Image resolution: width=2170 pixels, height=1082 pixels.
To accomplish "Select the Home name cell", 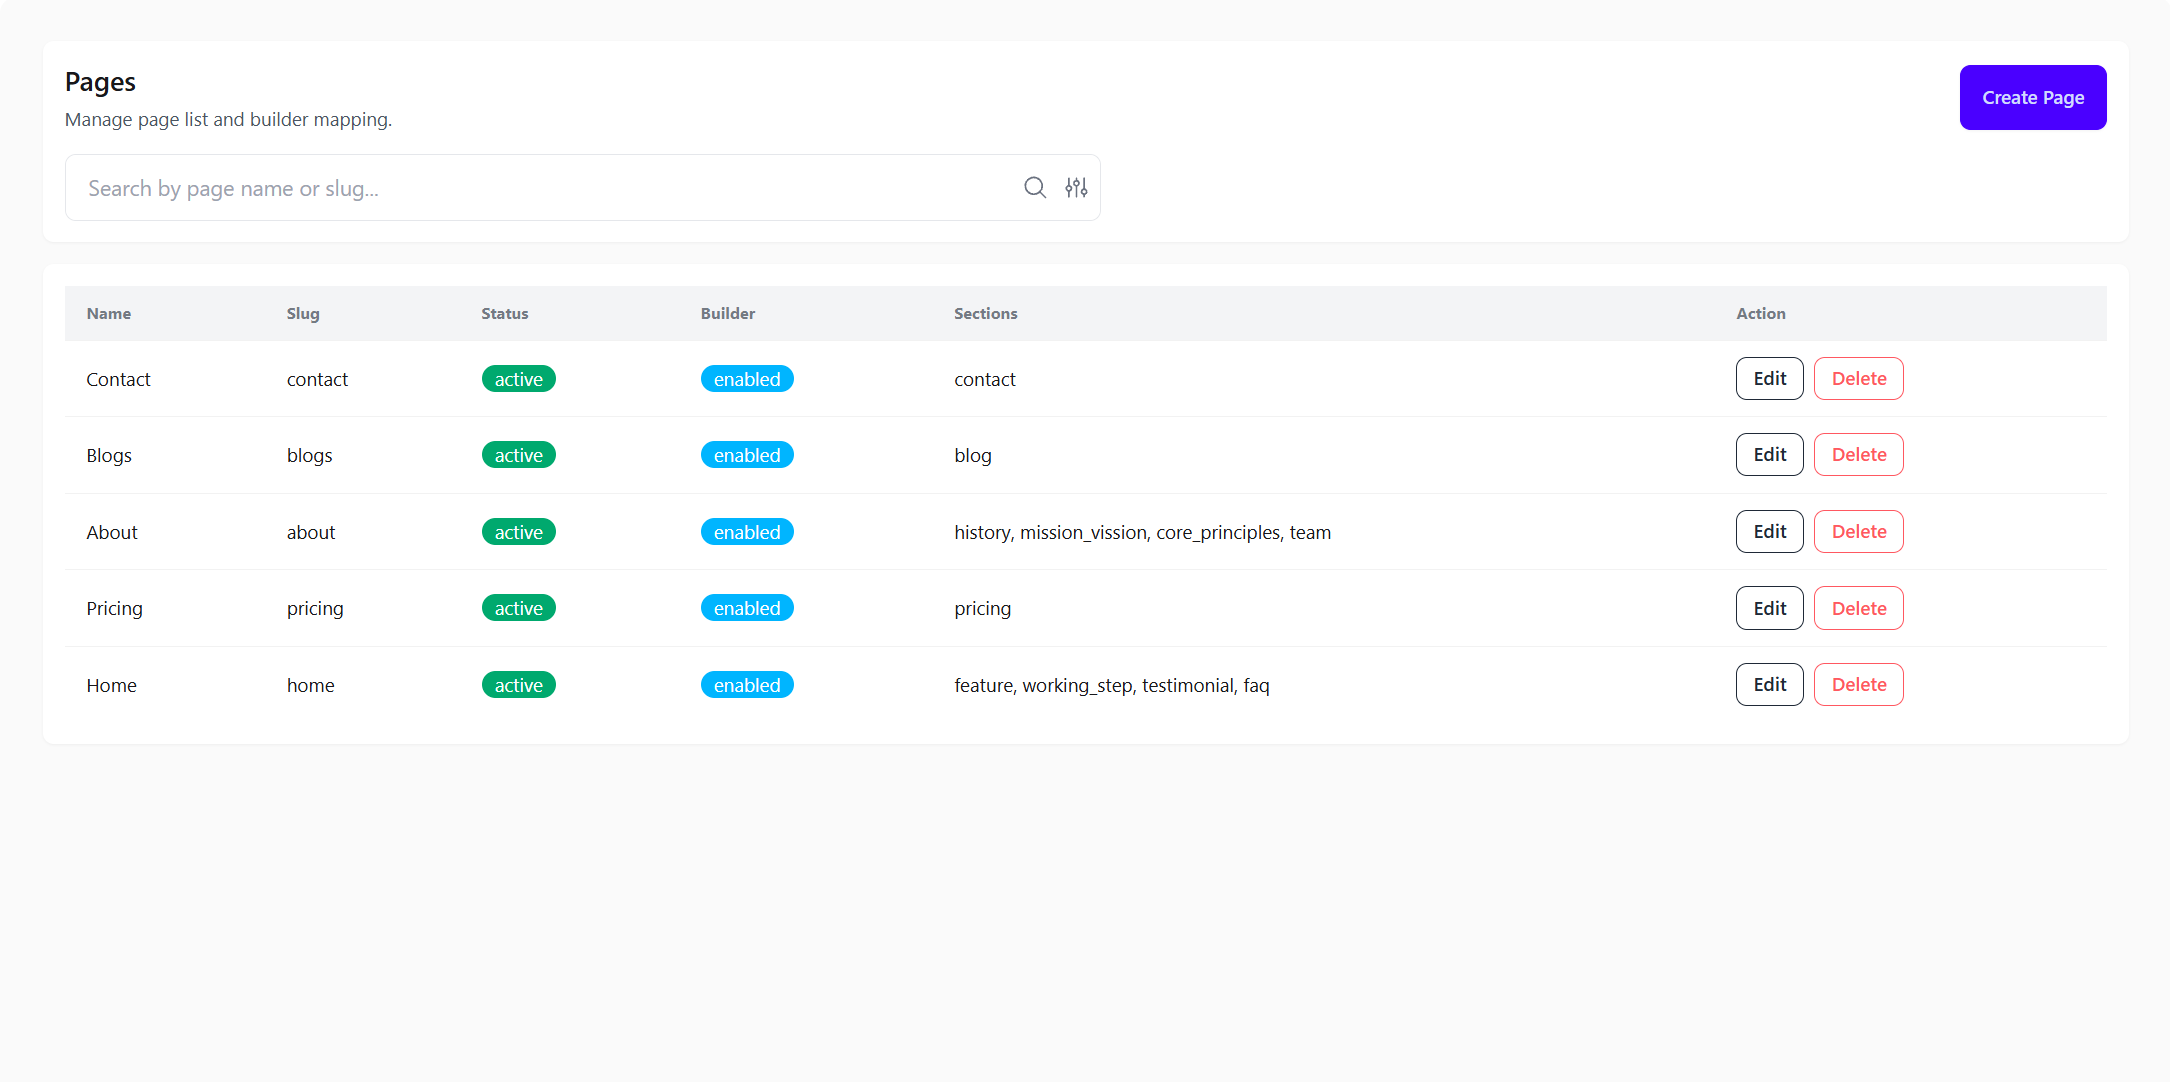I will [x=111, y=685].
